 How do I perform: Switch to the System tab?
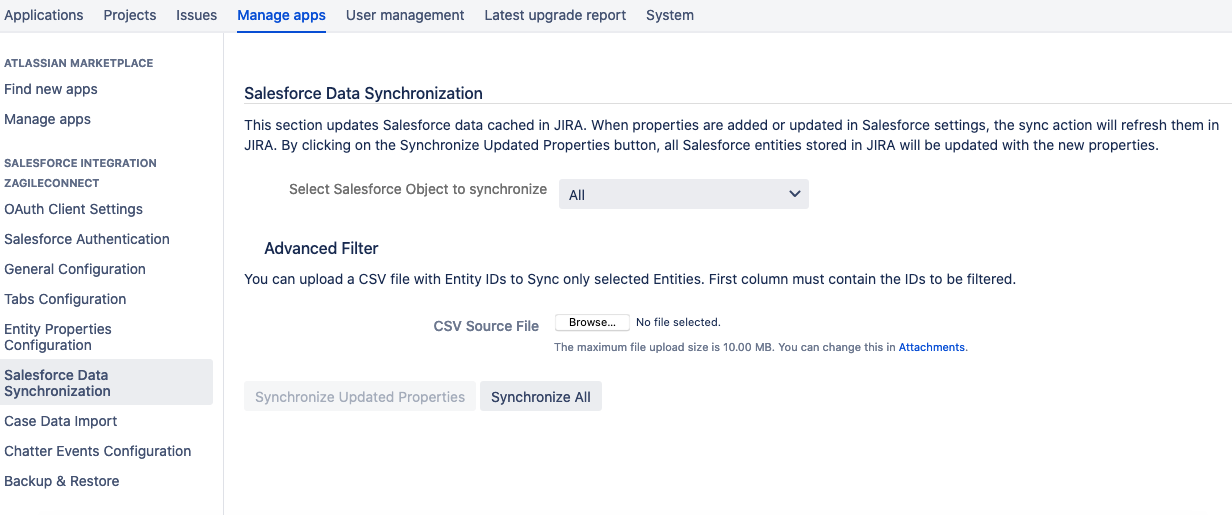(x=669, y=15)
